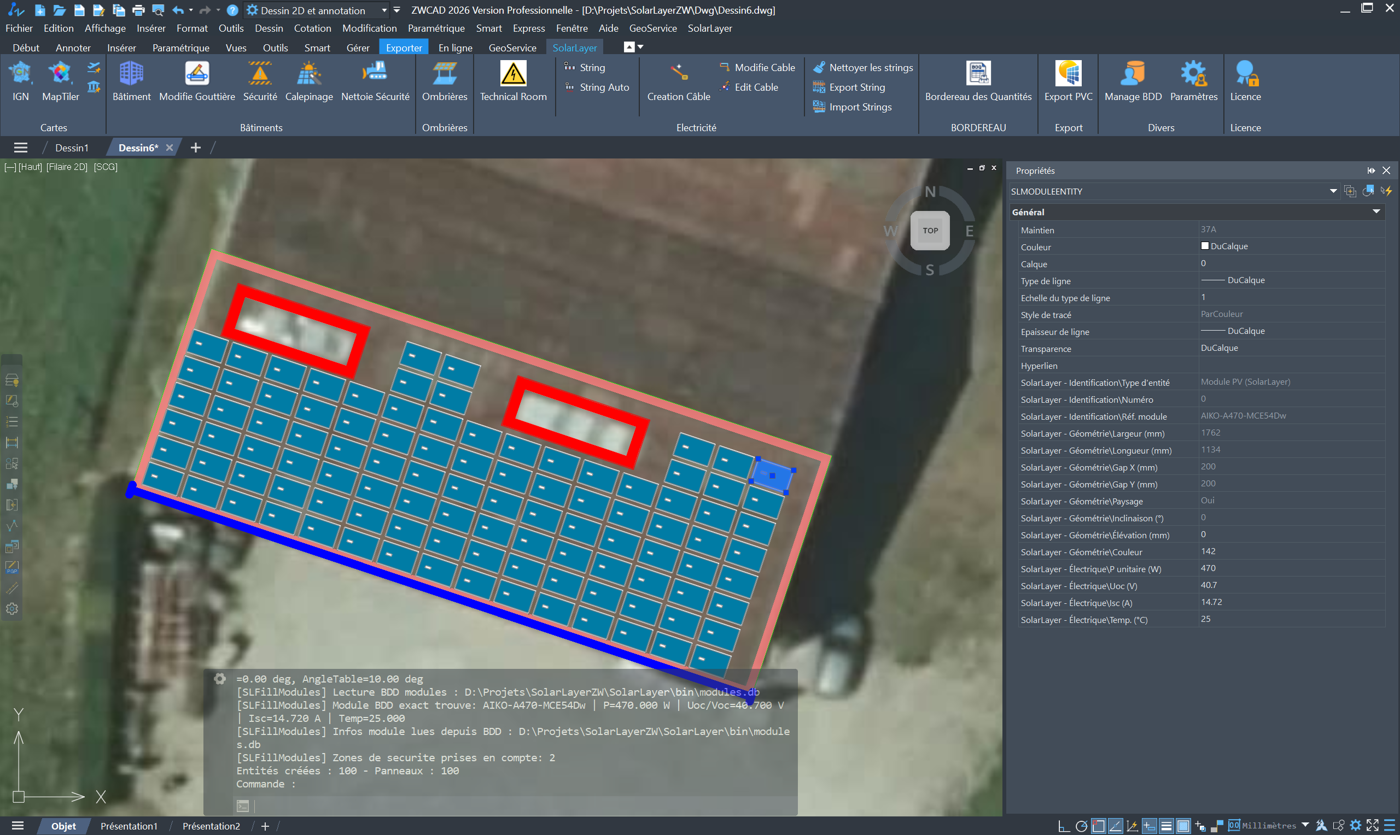
Task: Click the undo arrow icon
Action: (x=178, y=10)
